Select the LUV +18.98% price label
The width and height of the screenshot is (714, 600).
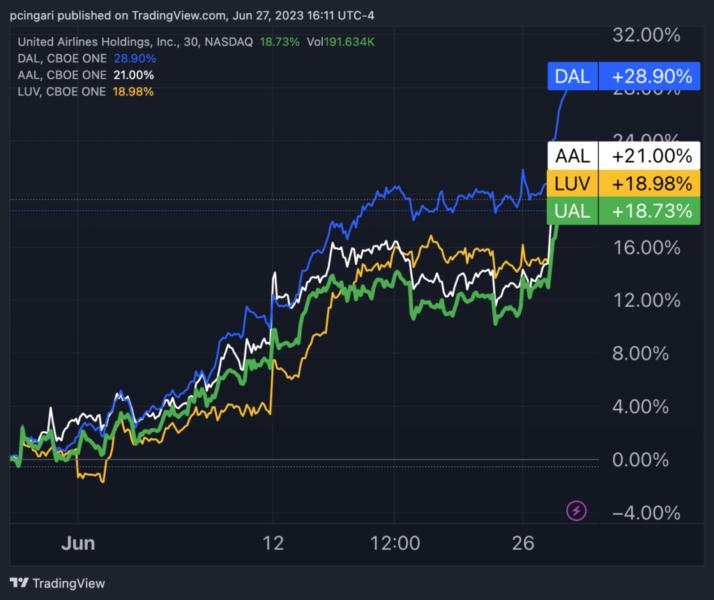[x=623, y=184]
